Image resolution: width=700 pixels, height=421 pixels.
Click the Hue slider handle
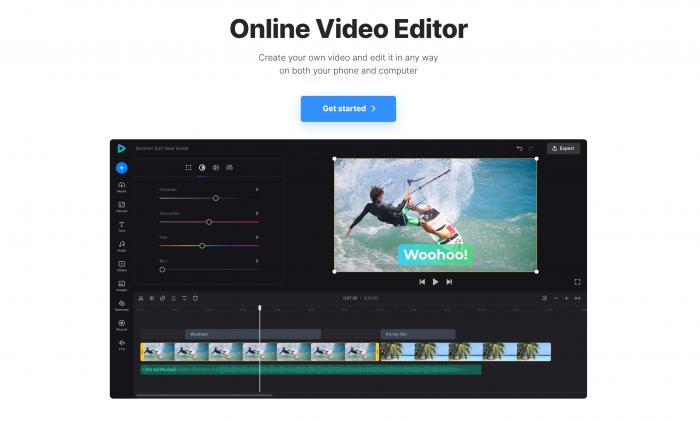202,246
